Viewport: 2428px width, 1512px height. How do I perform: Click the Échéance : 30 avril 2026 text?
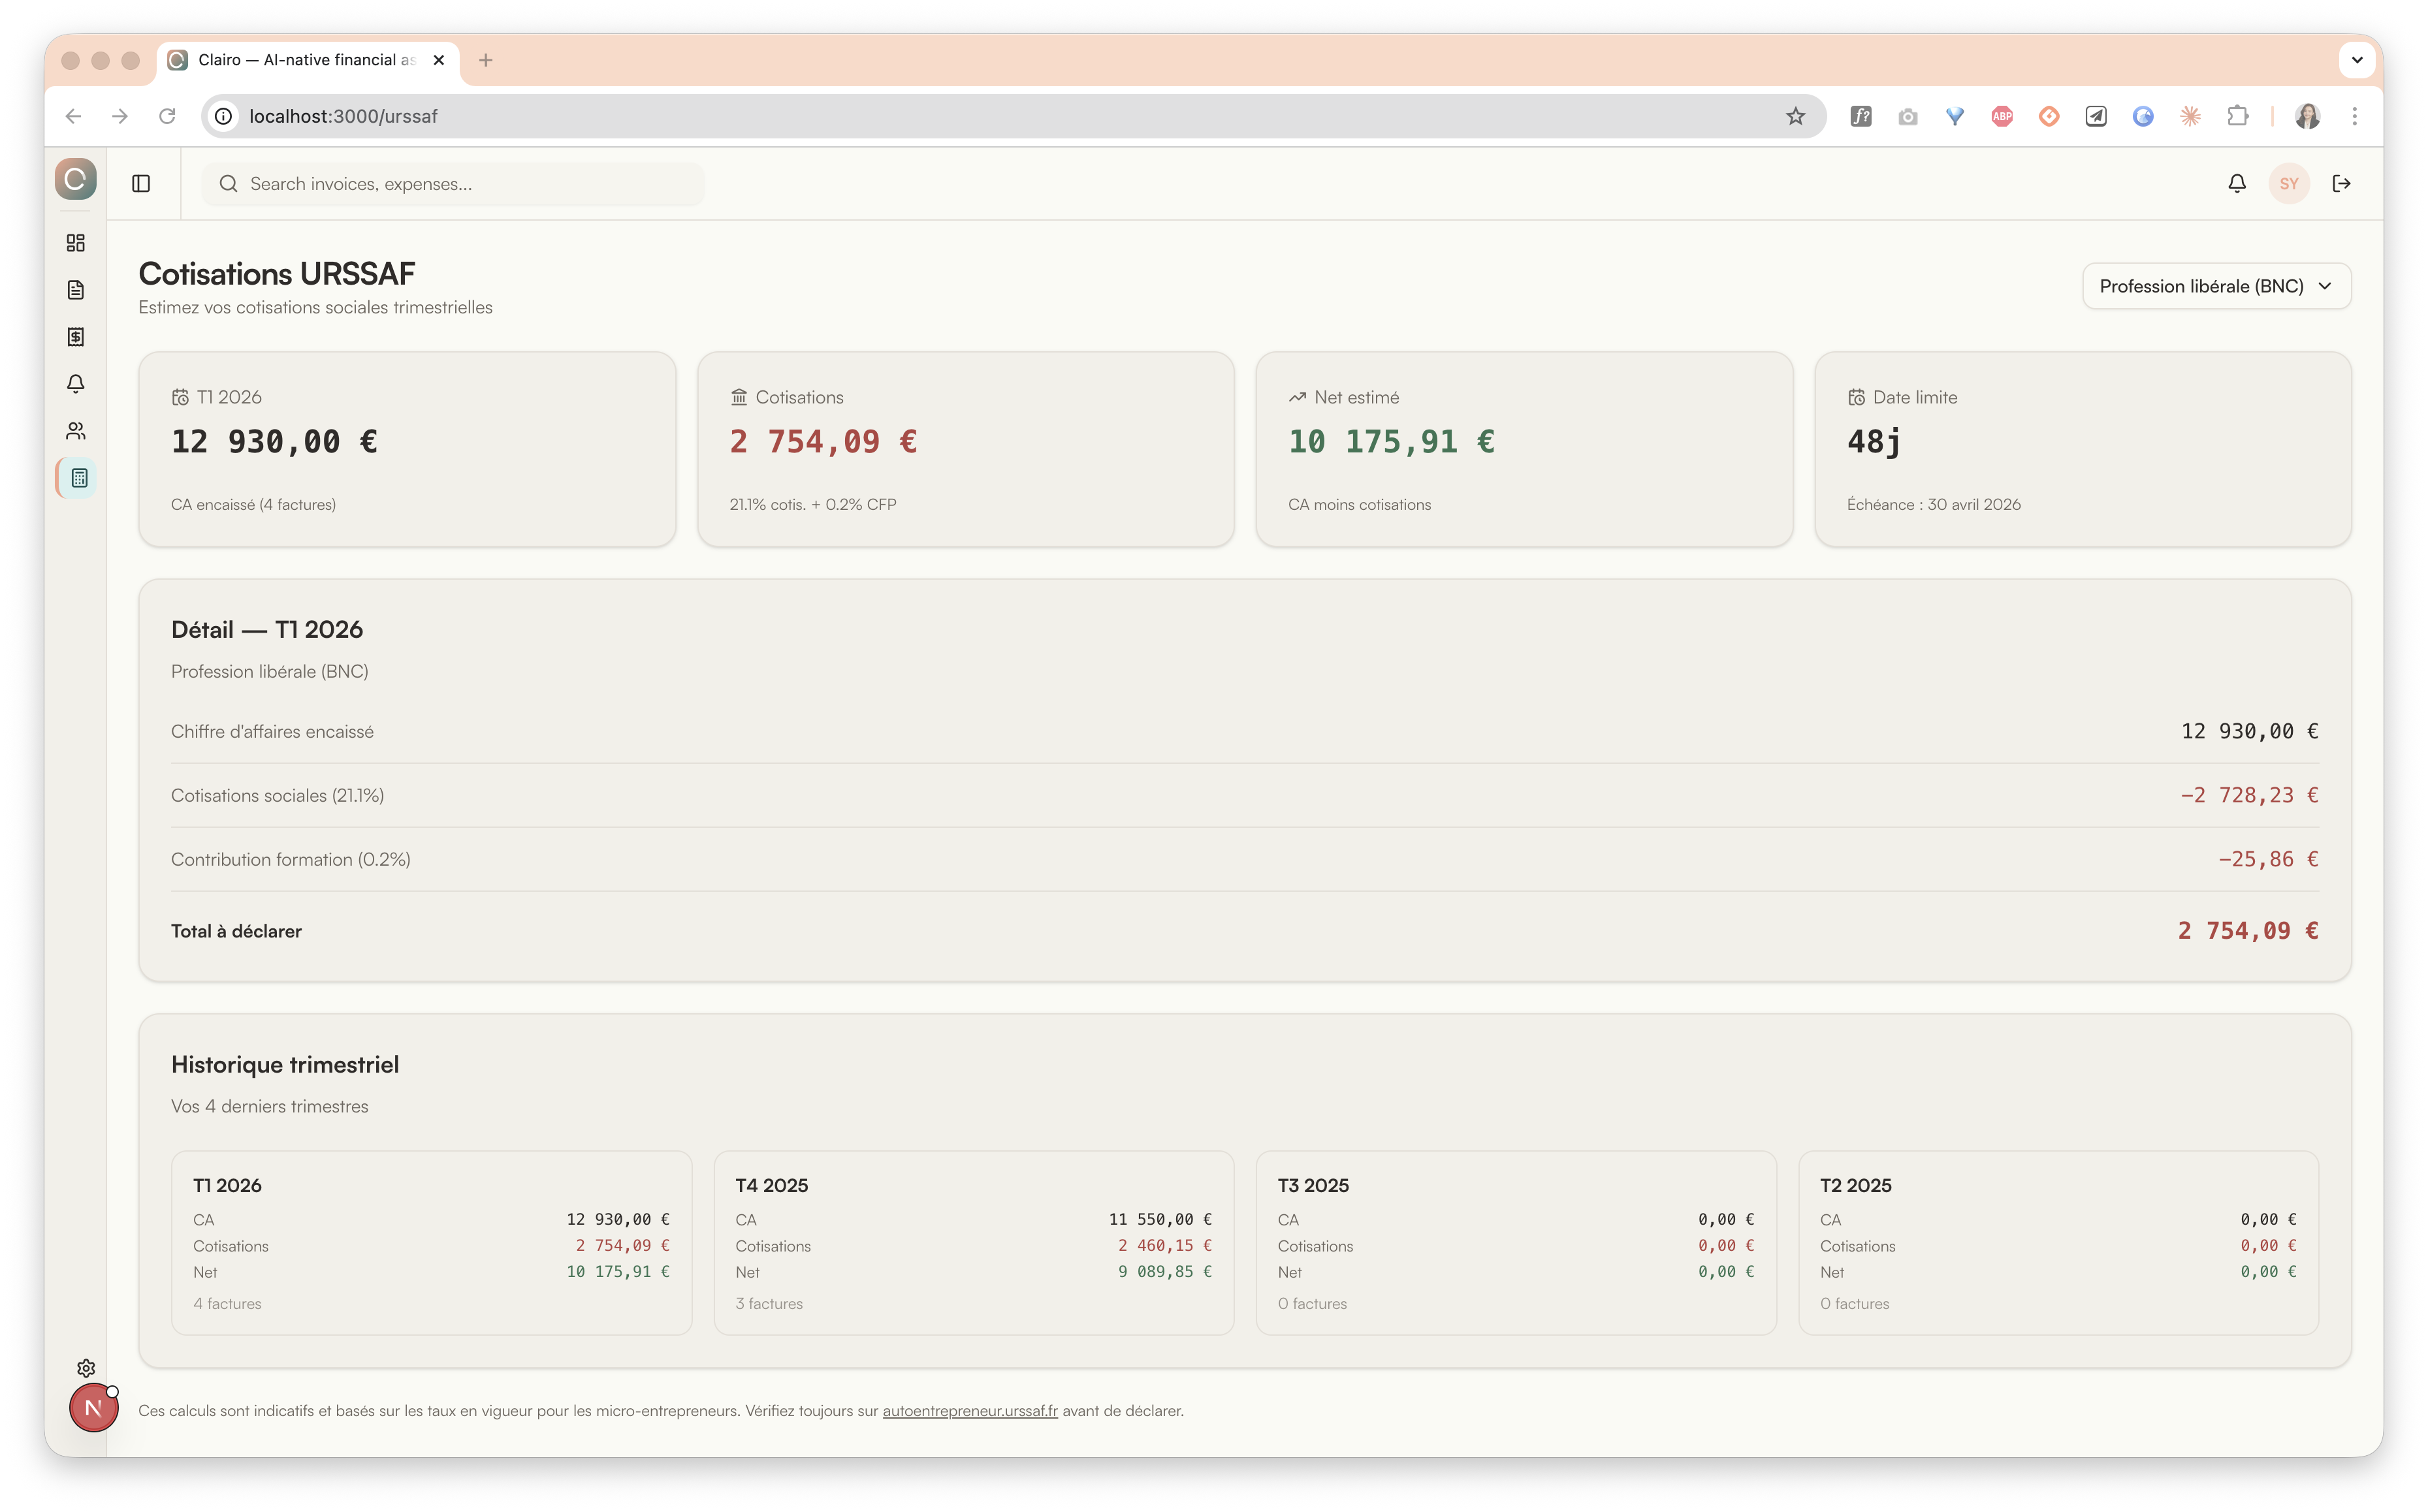pyautogui.click(x=1933, y=505)
